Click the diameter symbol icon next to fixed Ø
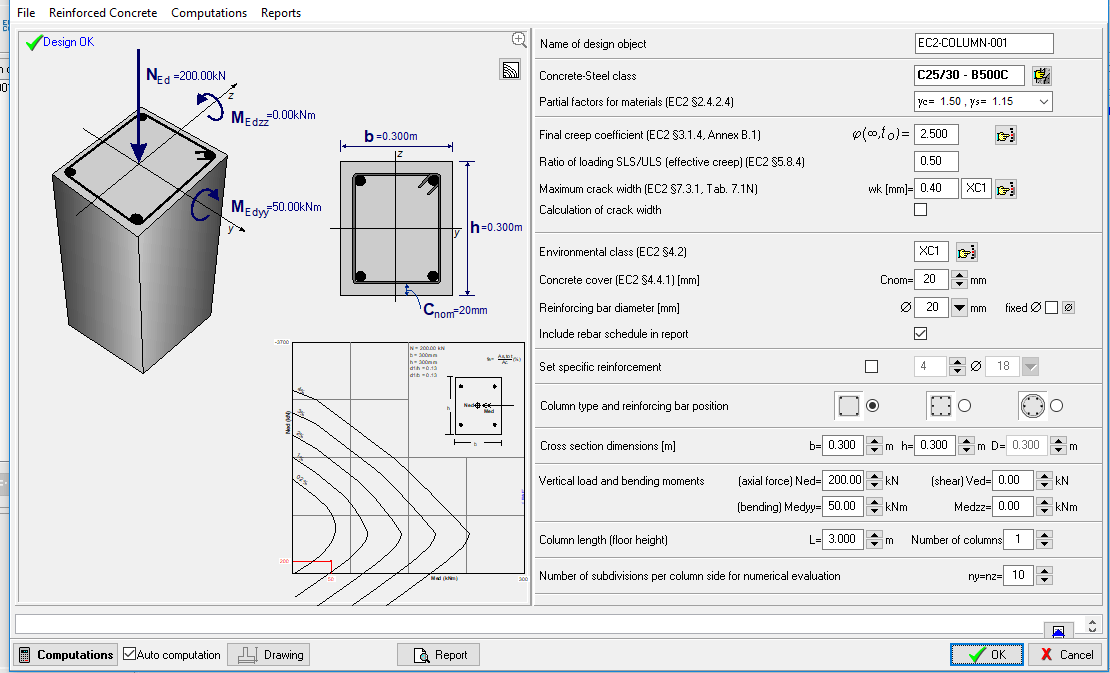 tap(1069, 308)
